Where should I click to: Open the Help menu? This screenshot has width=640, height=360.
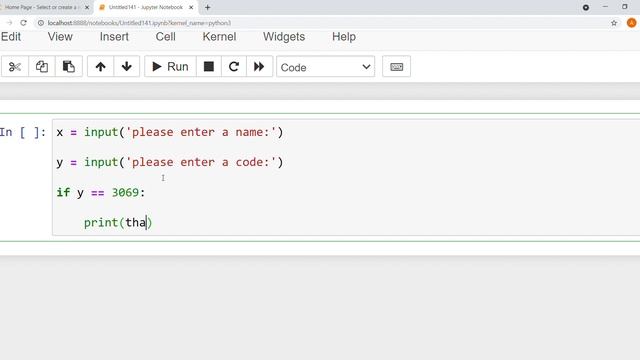tap(344, 37)
